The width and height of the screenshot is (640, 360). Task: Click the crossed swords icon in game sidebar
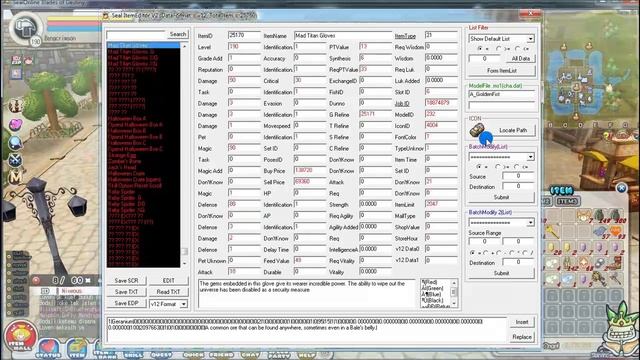(16, 160)
